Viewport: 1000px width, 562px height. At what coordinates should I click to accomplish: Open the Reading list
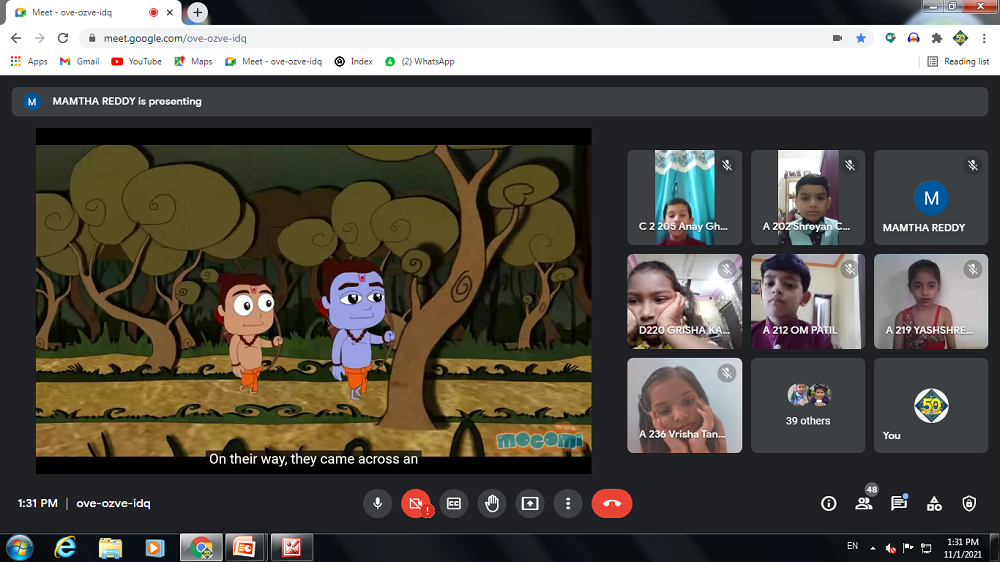(x=958, y=61)
